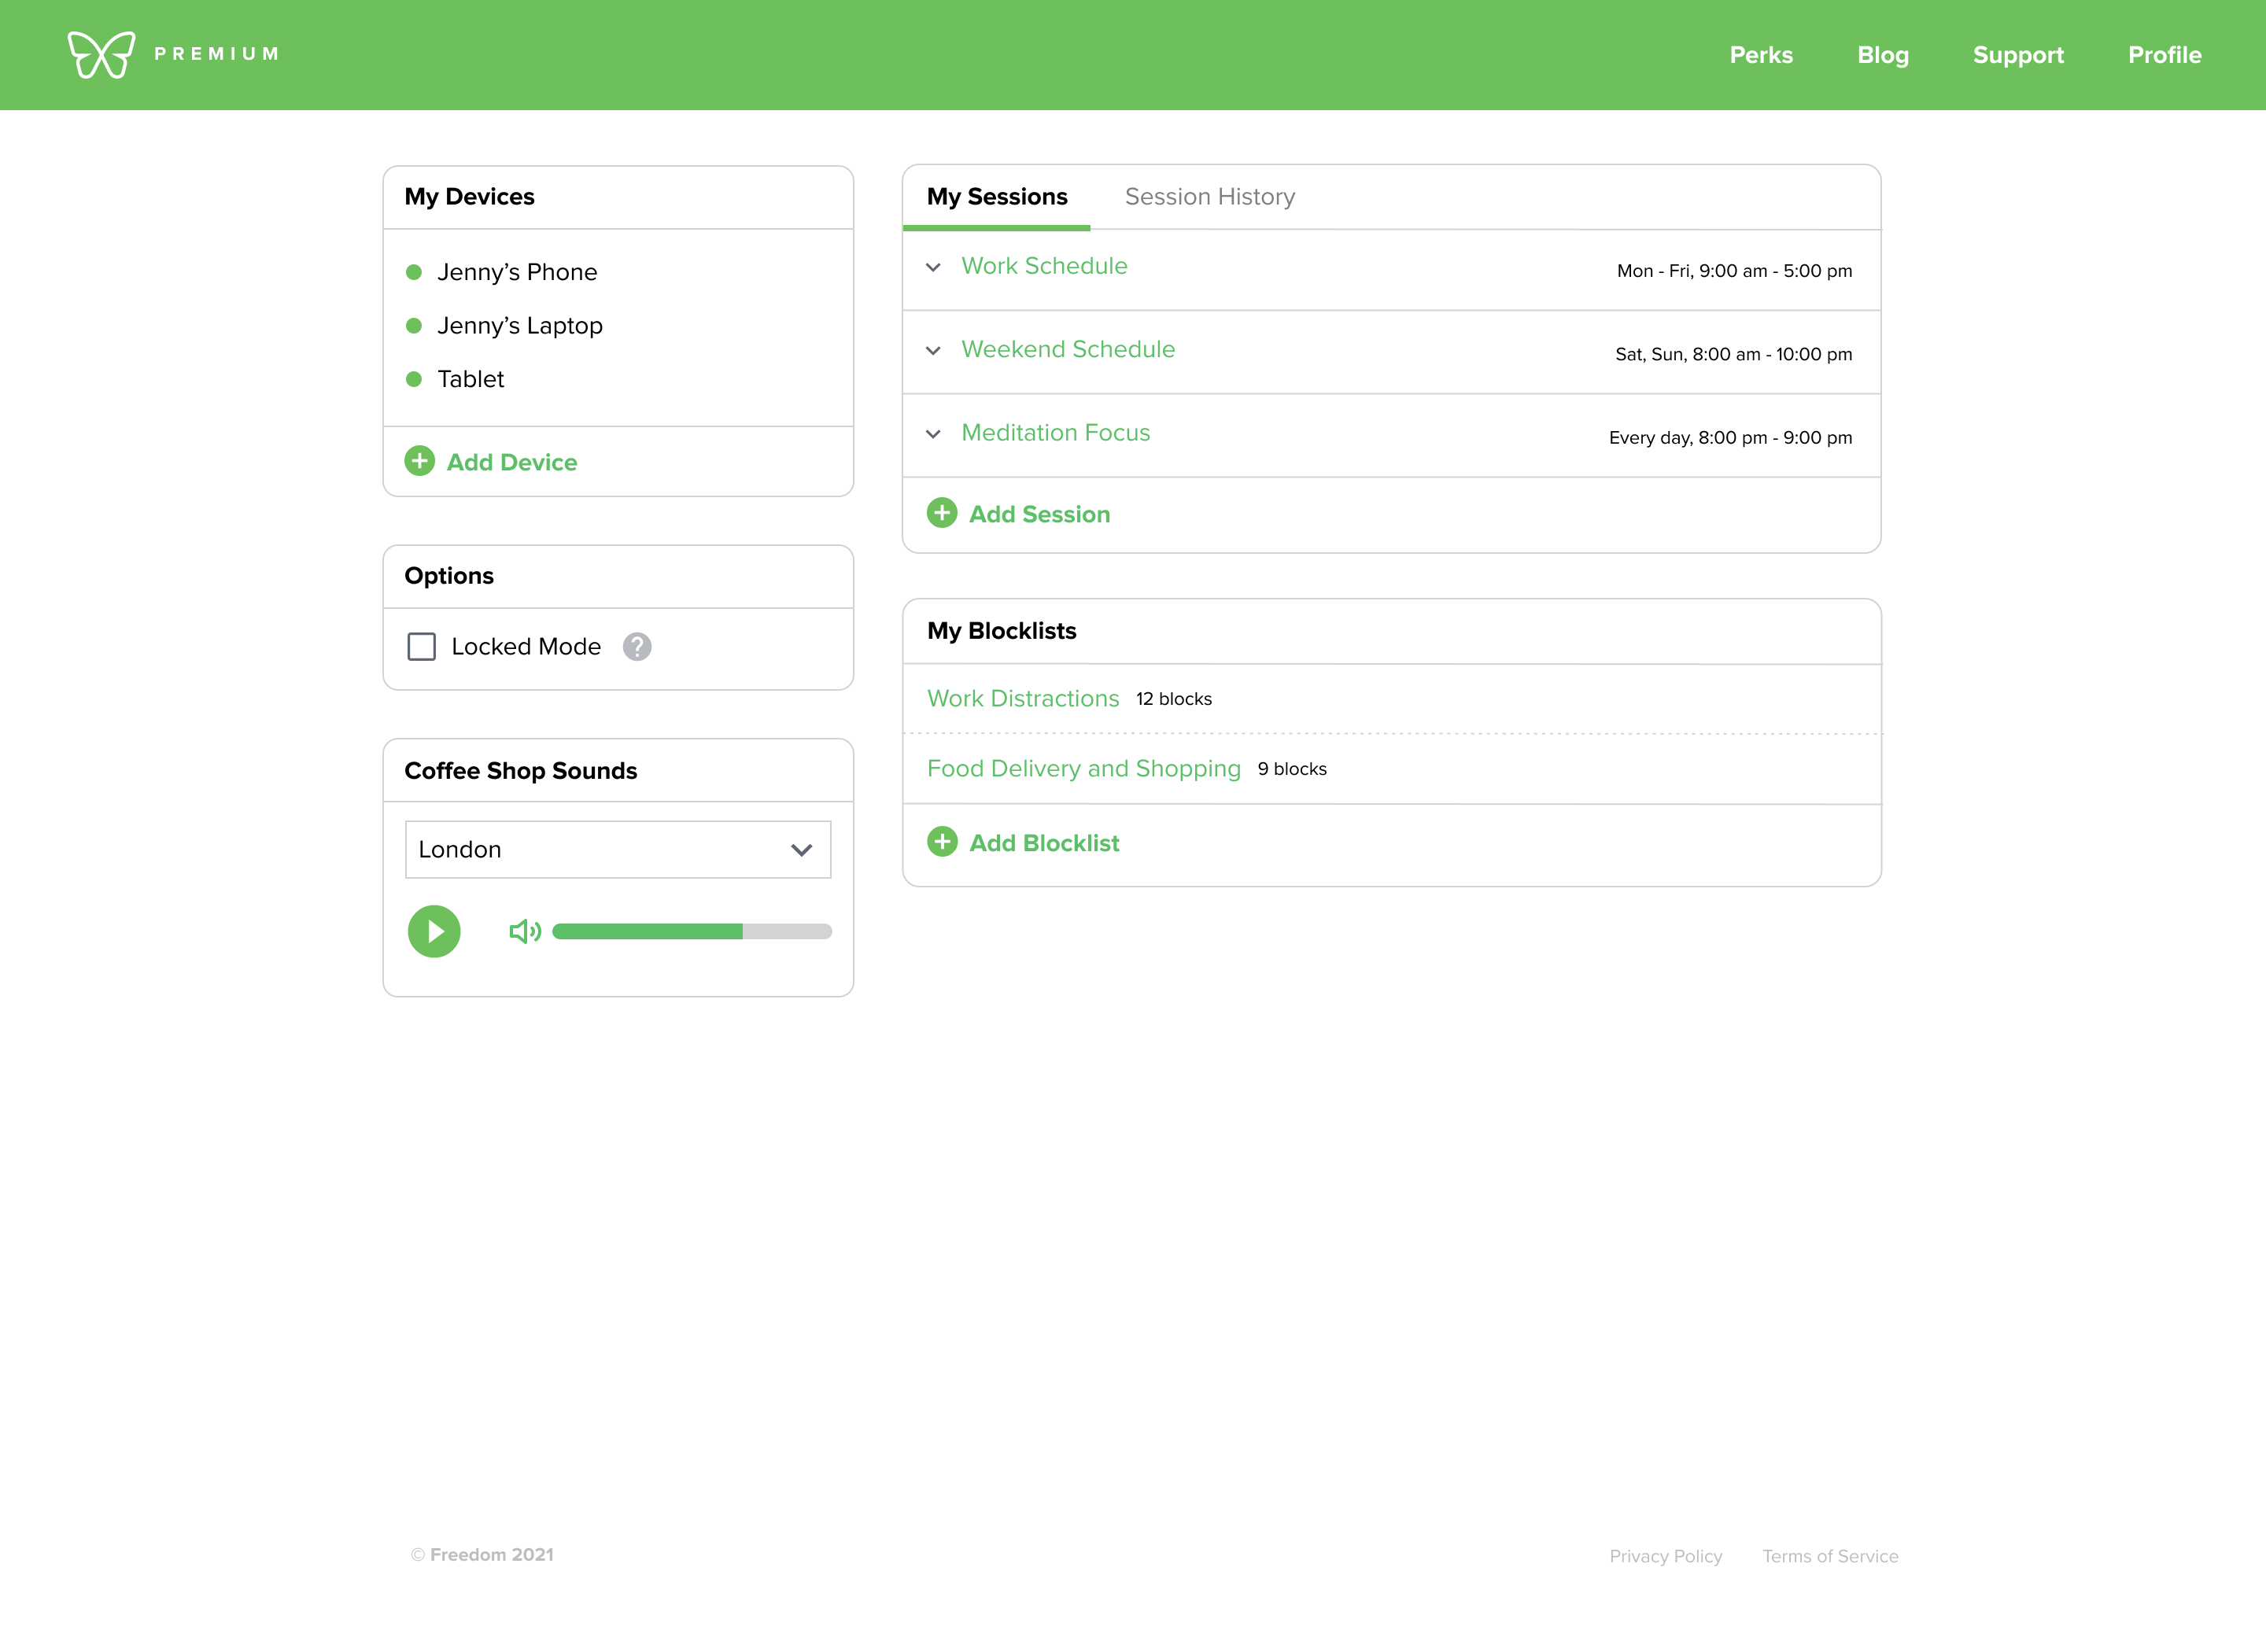Adjust the coffee shop volume slider
The height and width of the screenshot is (1652, 2266).
[691, 931]
